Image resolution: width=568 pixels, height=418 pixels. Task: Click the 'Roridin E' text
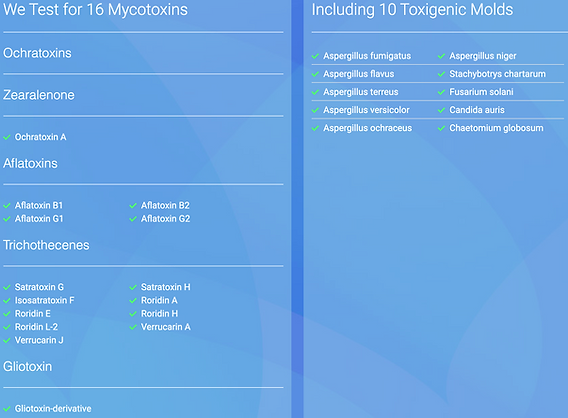click(33, 314)
